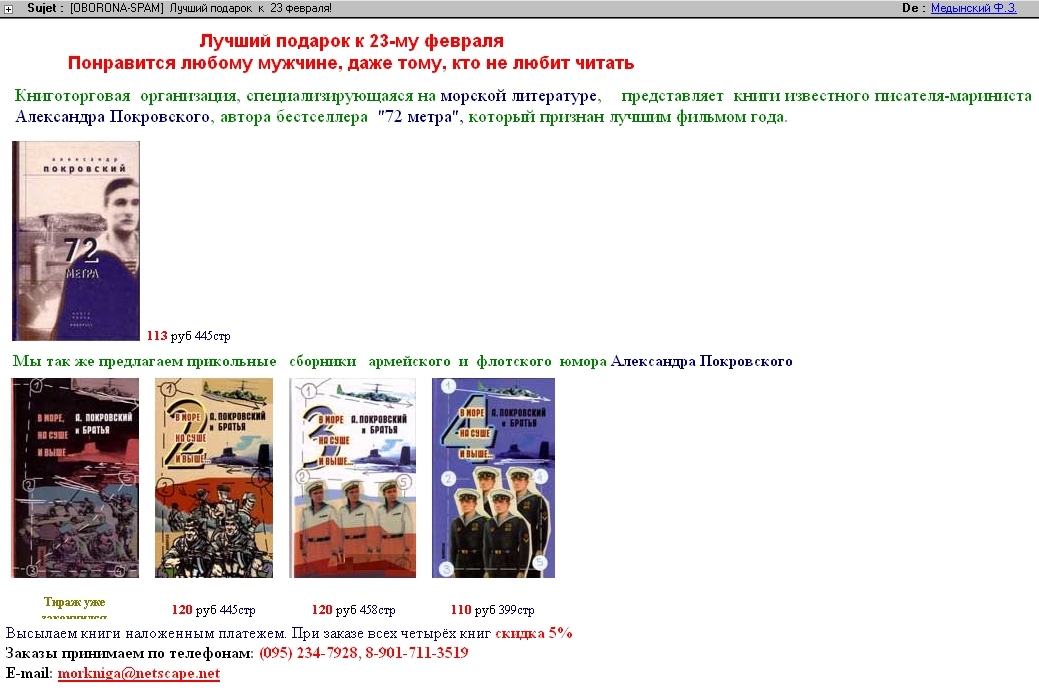Screen dimensions: 1039x691
Task: Open the 72 метра book cover image
Action: pos(76,240)
